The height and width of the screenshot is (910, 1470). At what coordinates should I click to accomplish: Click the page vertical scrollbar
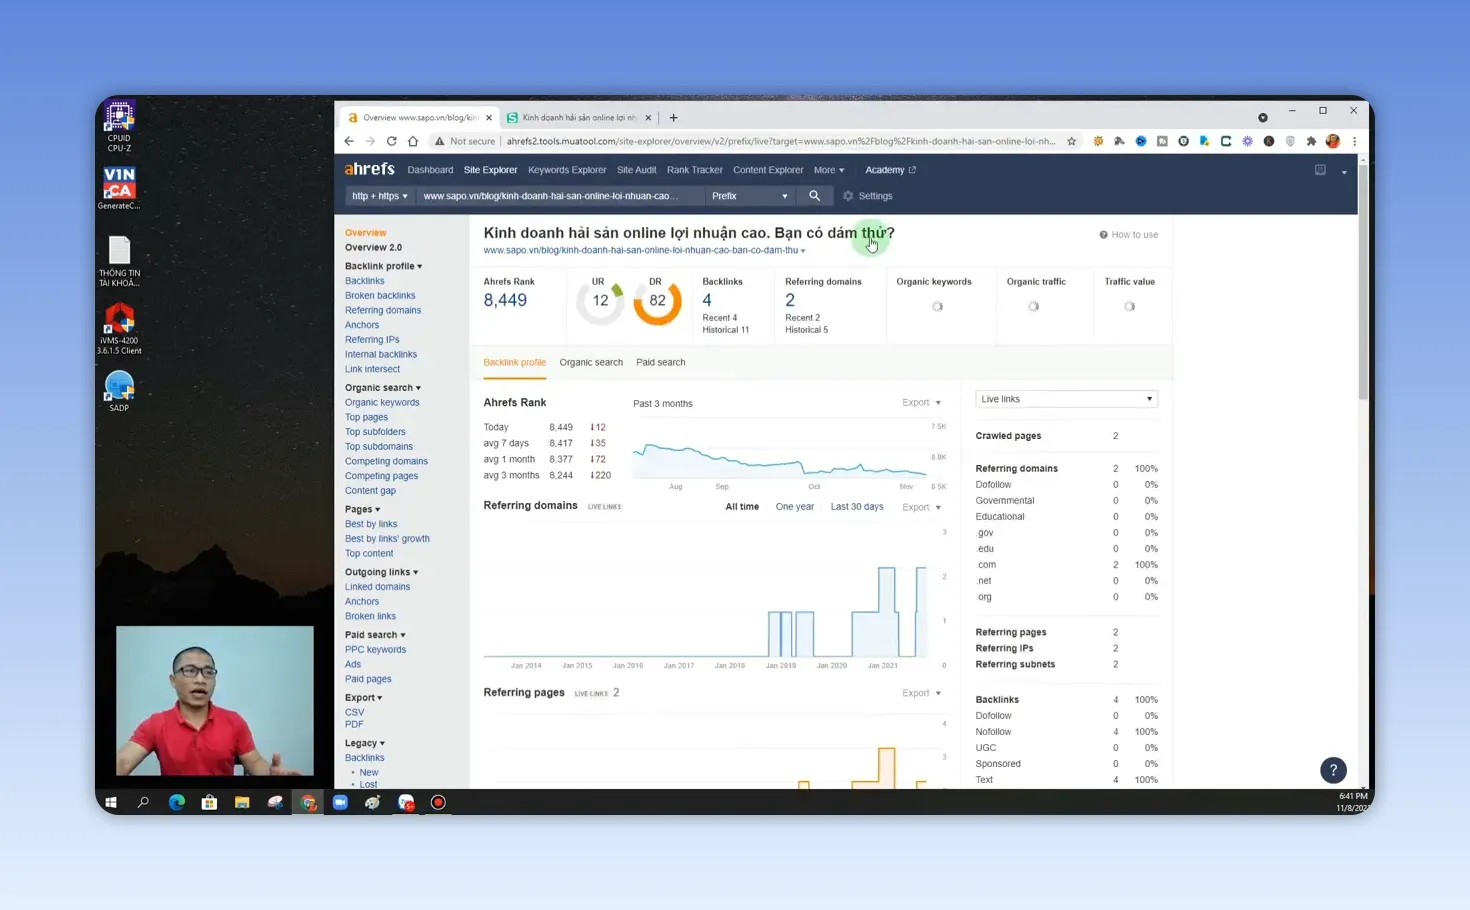click(1363, 280)
